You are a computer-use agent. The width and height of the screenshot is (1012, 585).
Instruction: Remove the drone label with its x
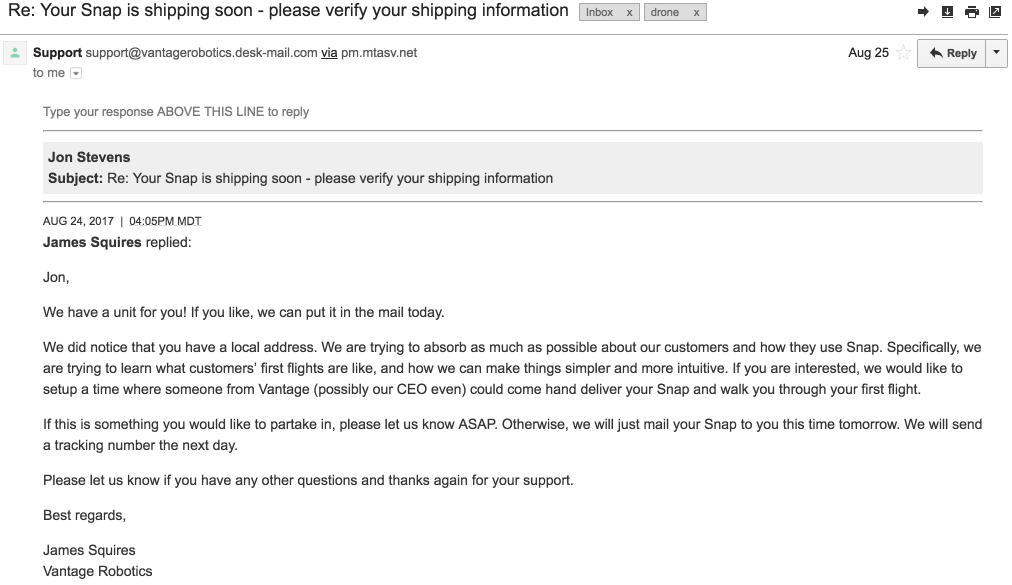696,13
